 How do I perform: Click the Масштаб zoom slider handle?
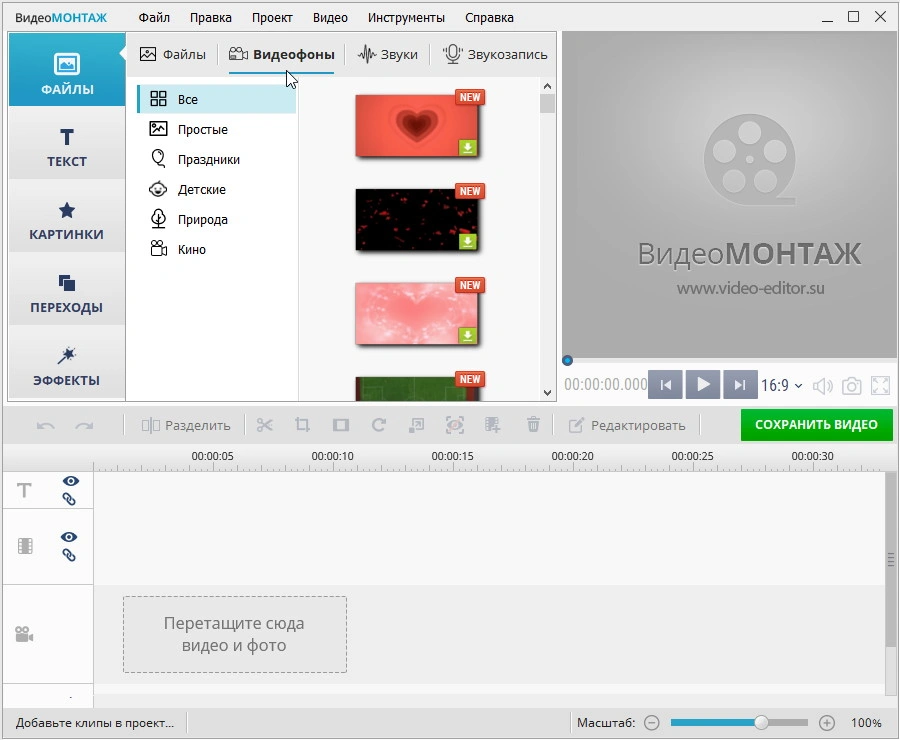(x=761, y=722)
